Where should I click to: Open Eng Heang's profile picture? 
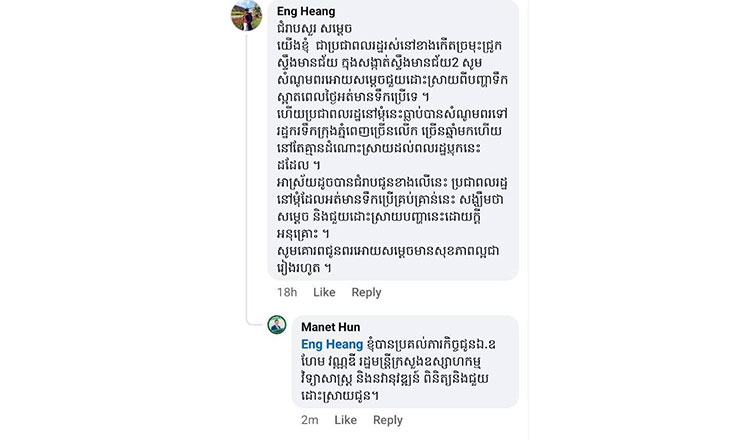246,15
